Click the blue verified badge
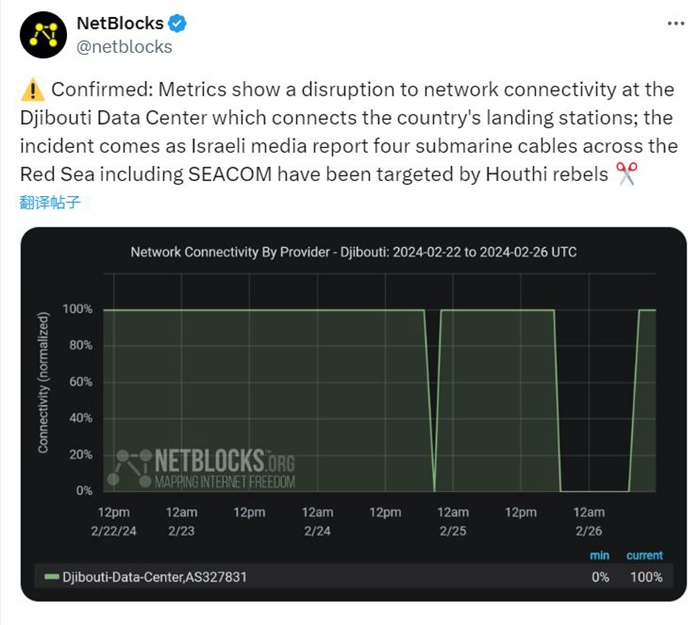 click(180, 23)
